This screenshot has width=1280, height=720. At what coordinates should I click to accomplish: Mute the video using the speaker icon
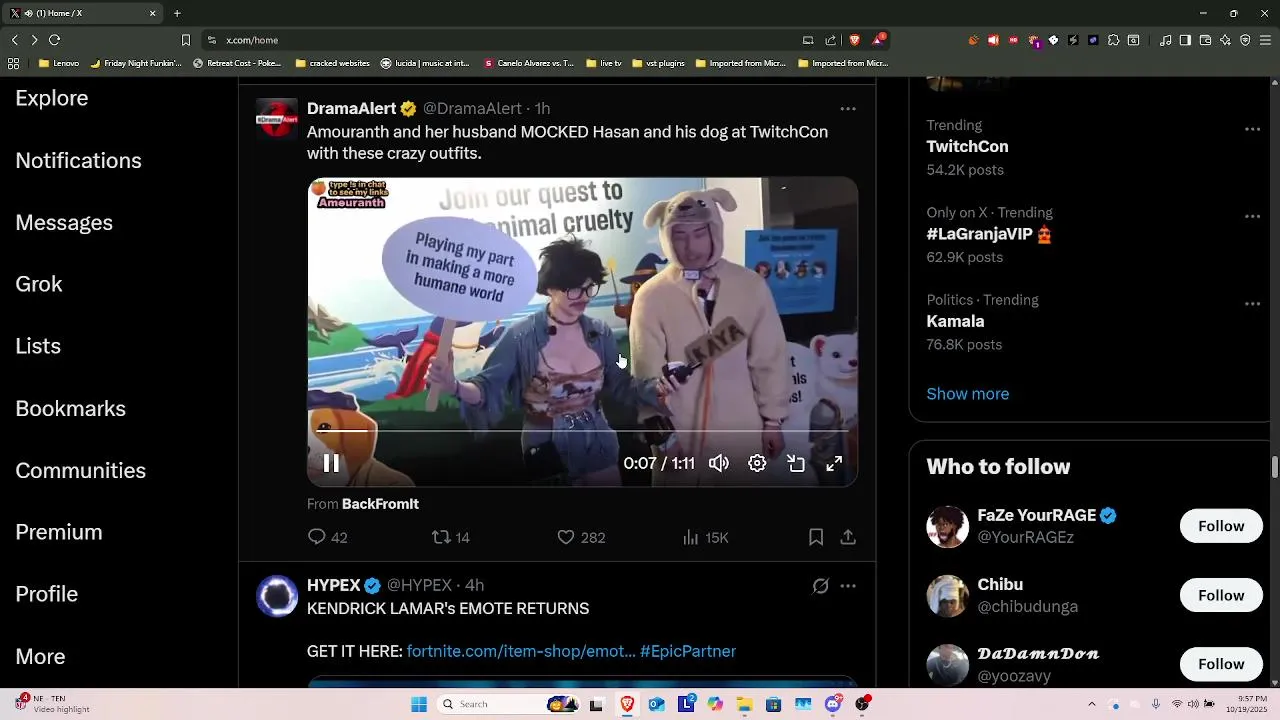point(719,463)
